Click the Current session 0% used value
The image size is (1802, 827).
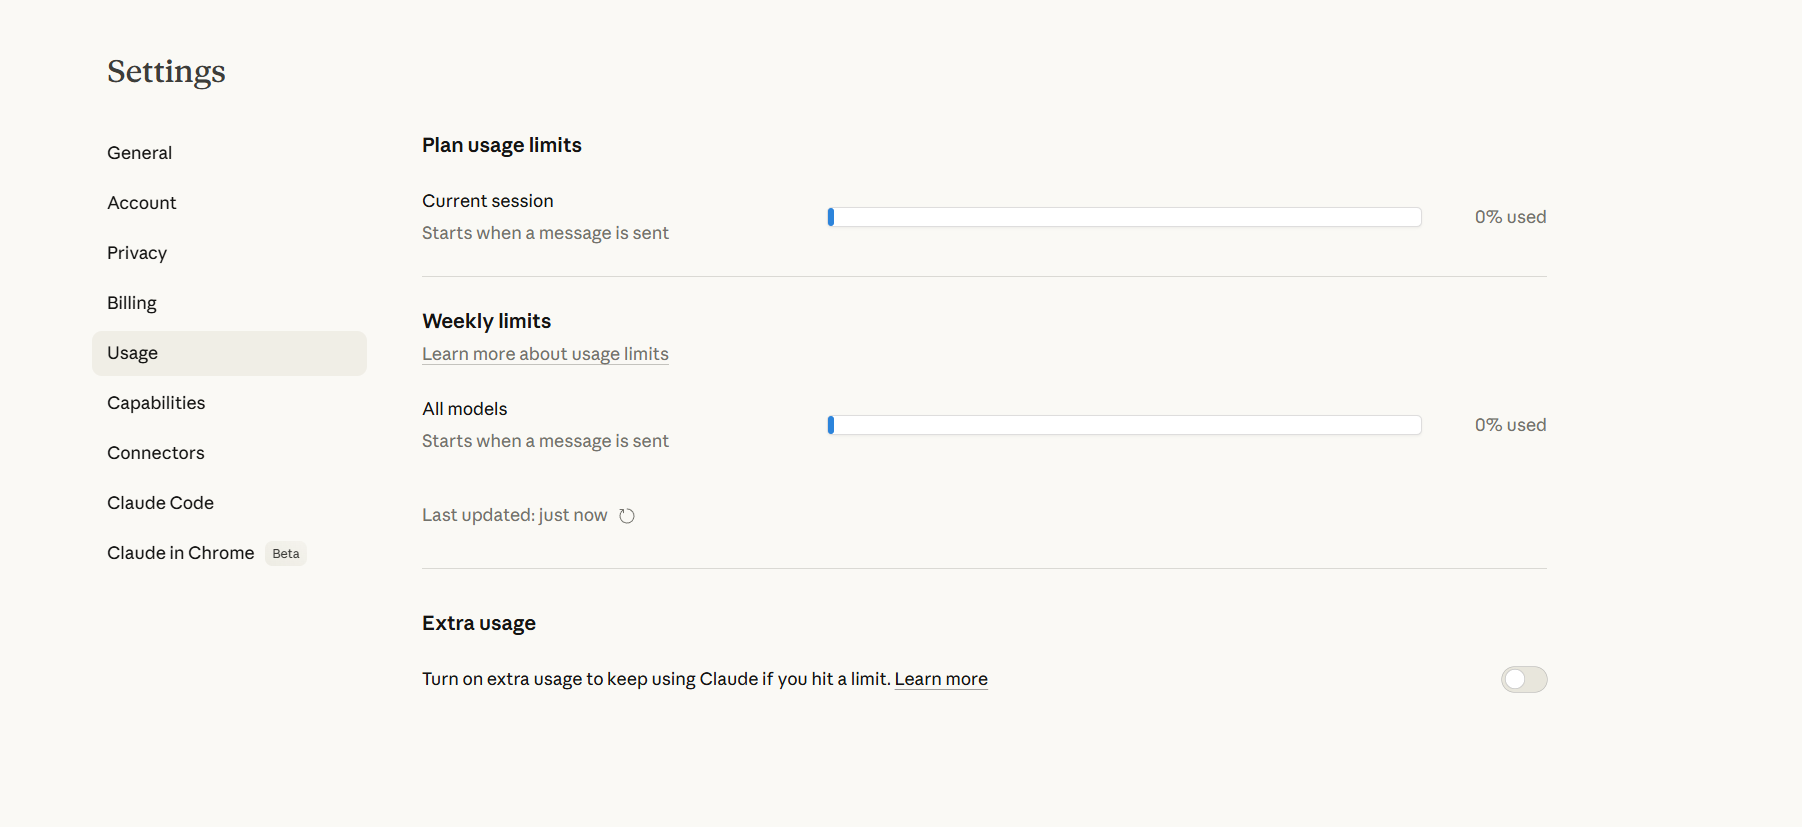[x=1510, y=217]
